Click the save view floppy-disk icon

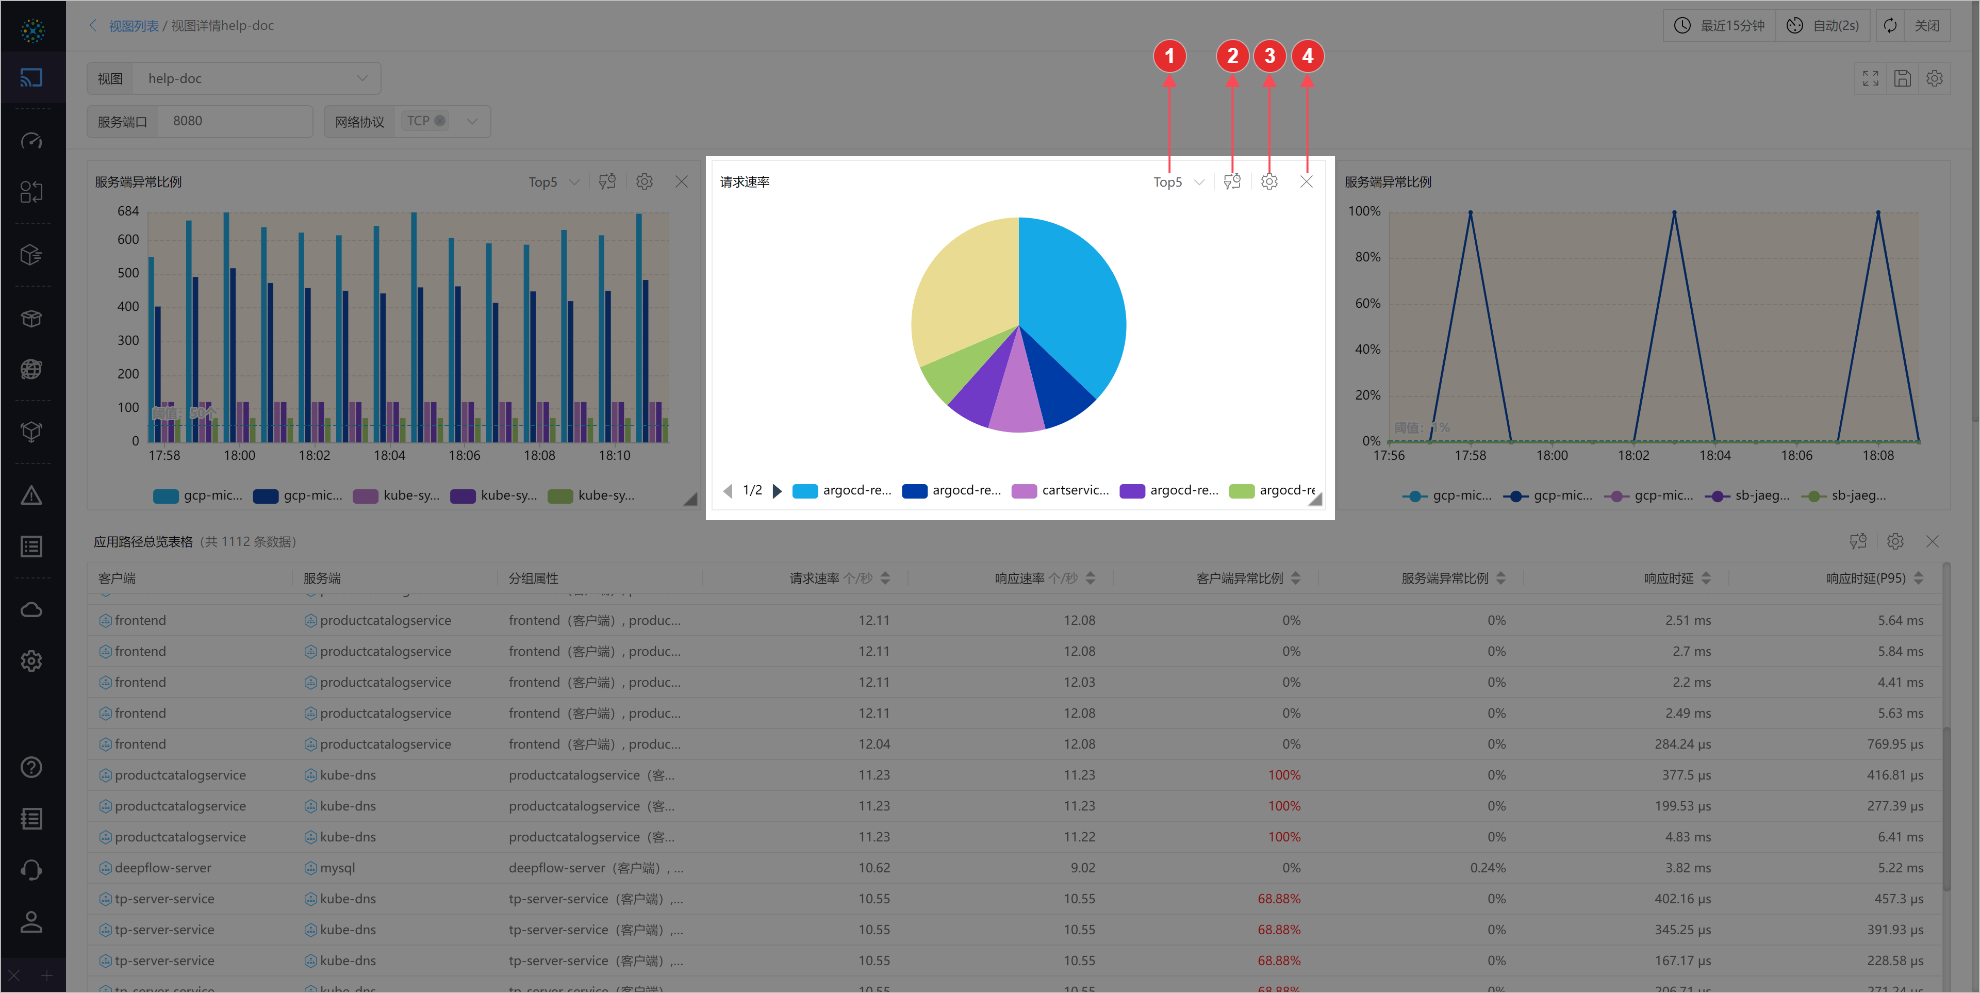(x=1902, y=78)
